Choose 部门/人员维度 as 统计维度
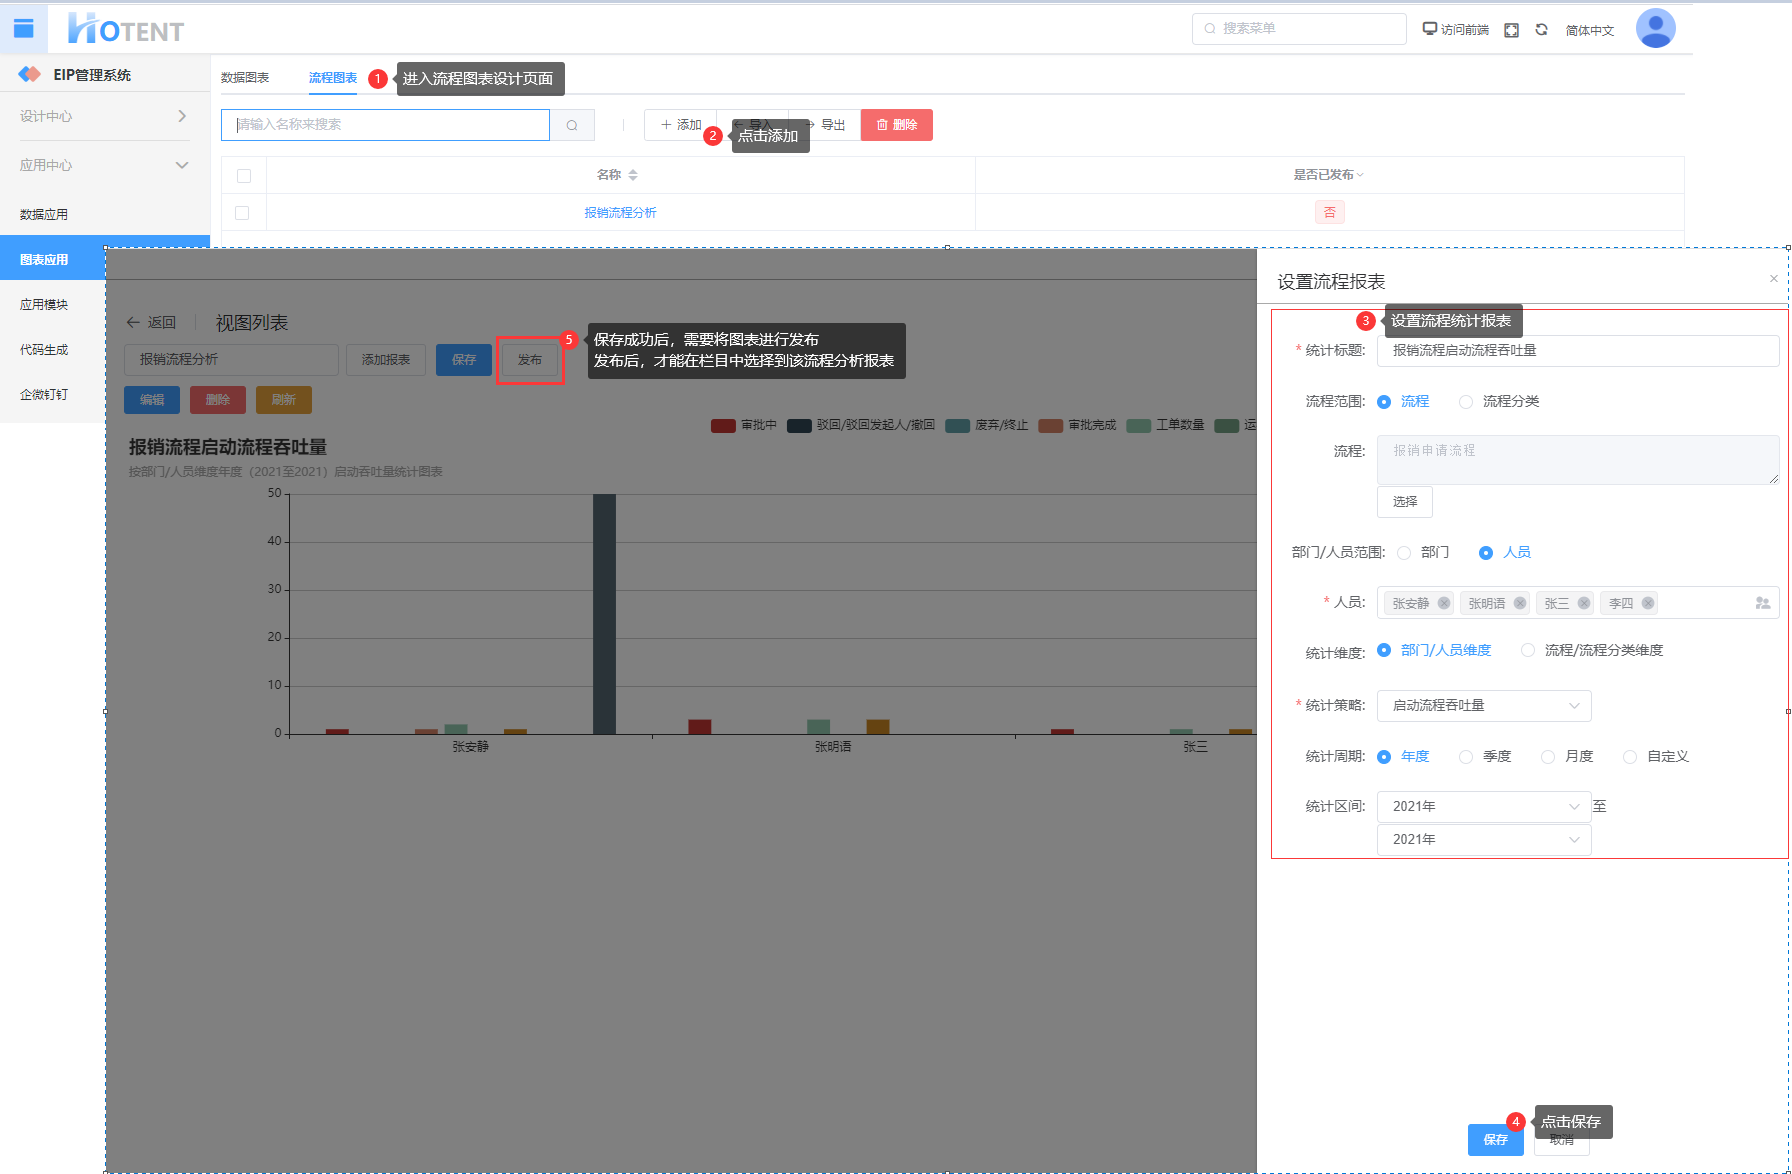Screen dimensions: 1792x1174 (x=1384, y=650)
